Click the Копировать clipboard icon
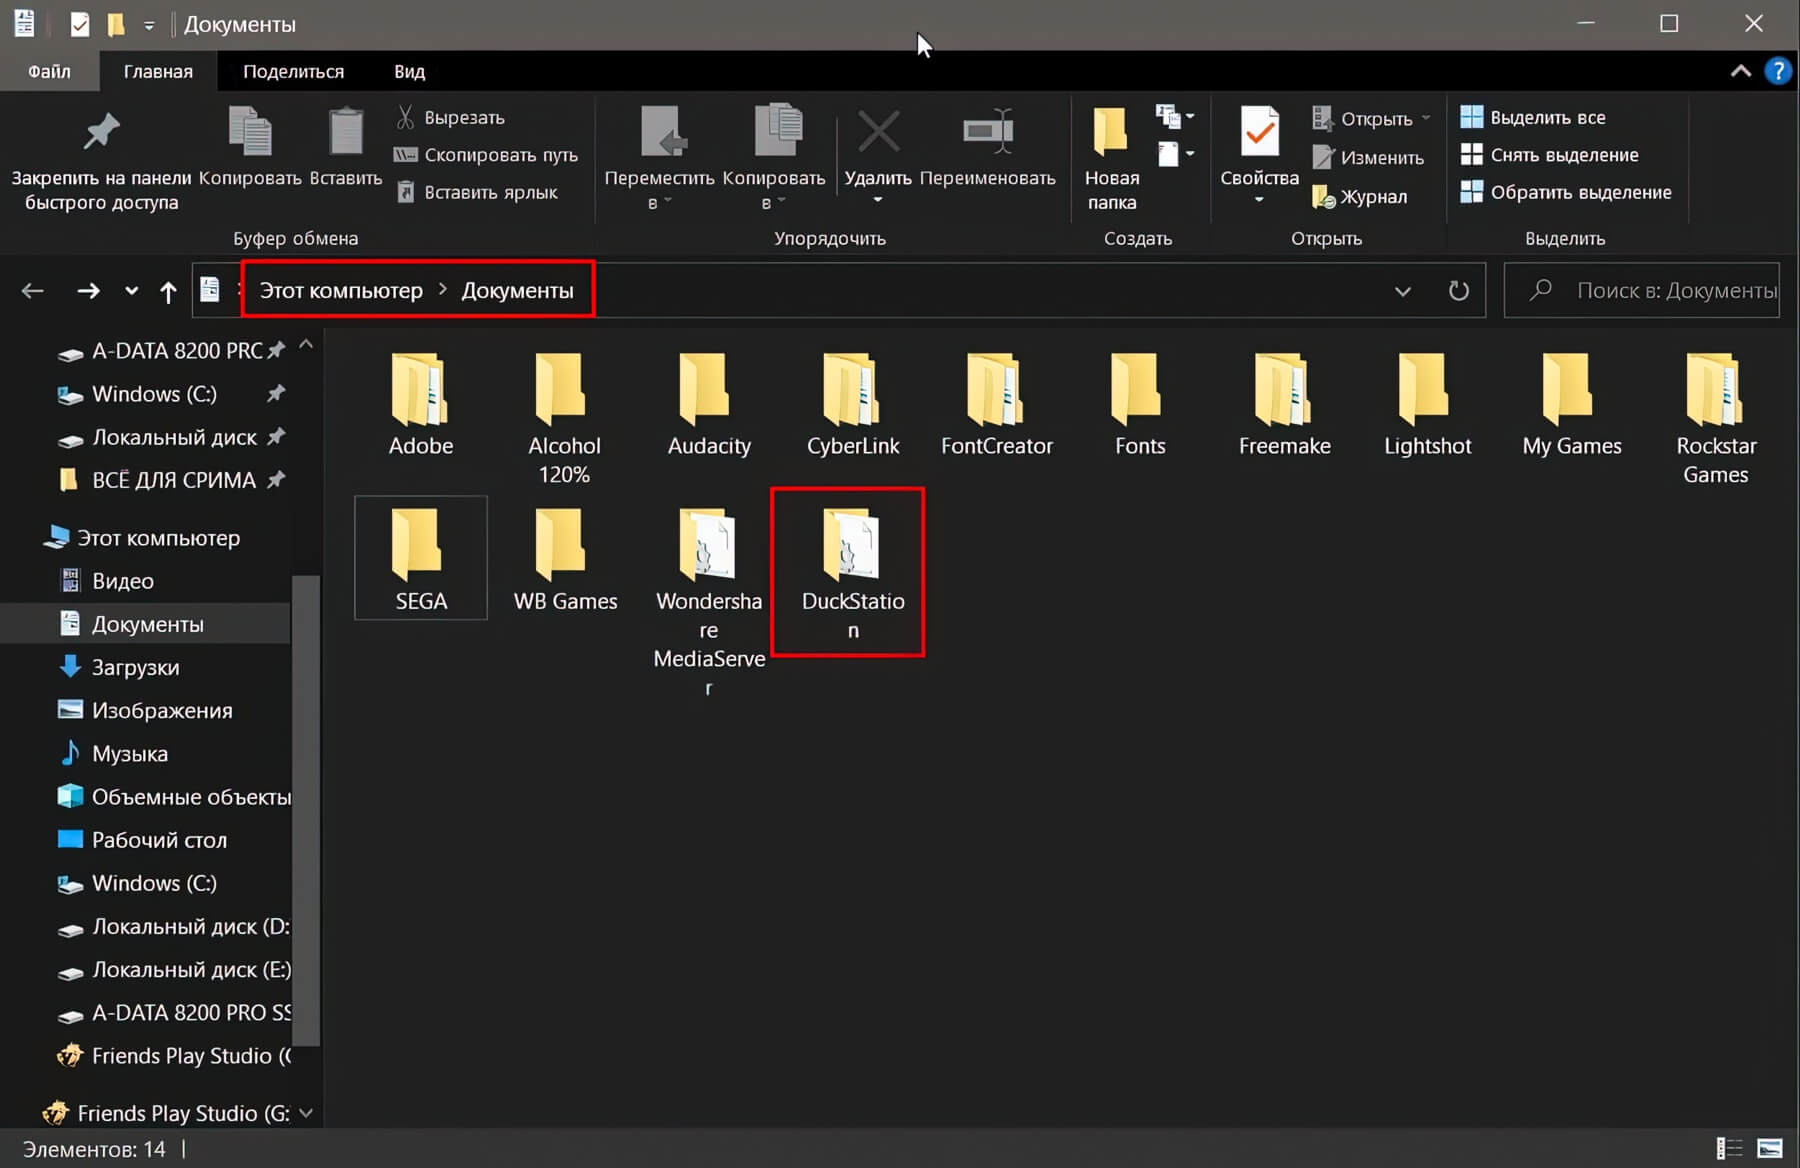This screenshot has width=1800, height=1168. click(x=249, y=146)
